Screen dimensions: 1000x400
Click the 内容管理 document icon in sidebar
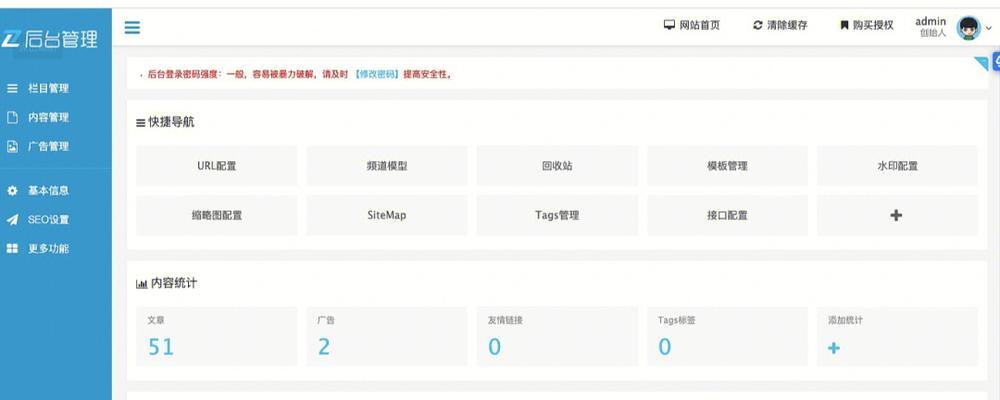(12, 117)
